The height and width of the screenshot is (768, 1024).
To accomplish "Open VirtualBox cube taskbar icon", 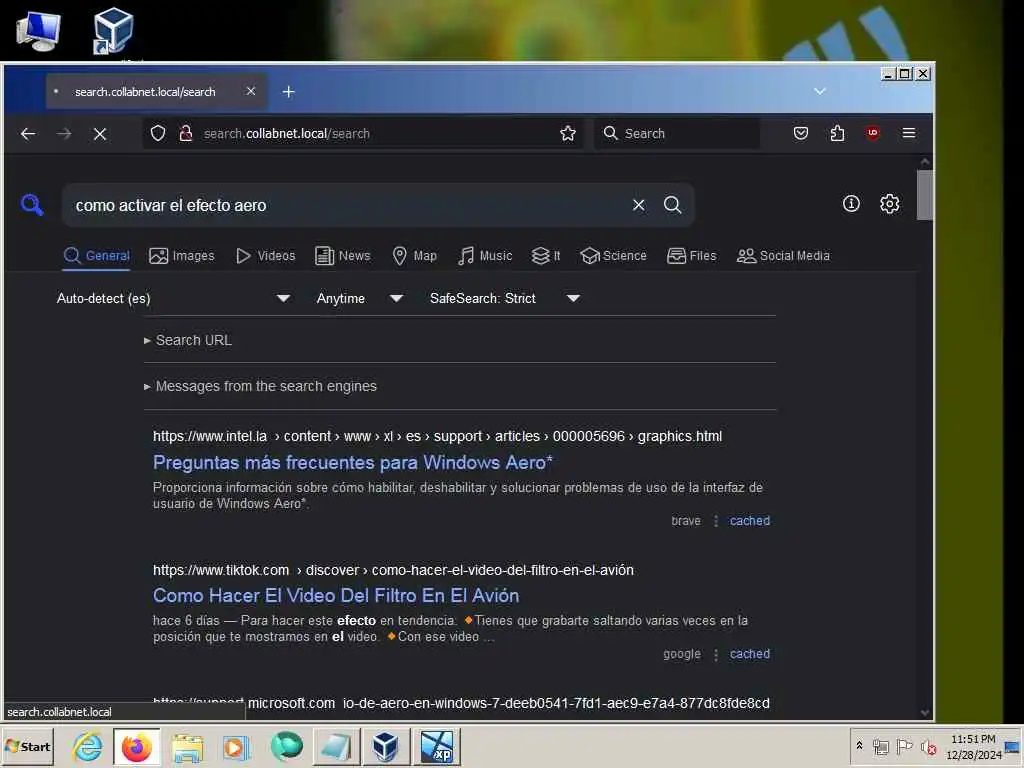I will tap(385, 746).
